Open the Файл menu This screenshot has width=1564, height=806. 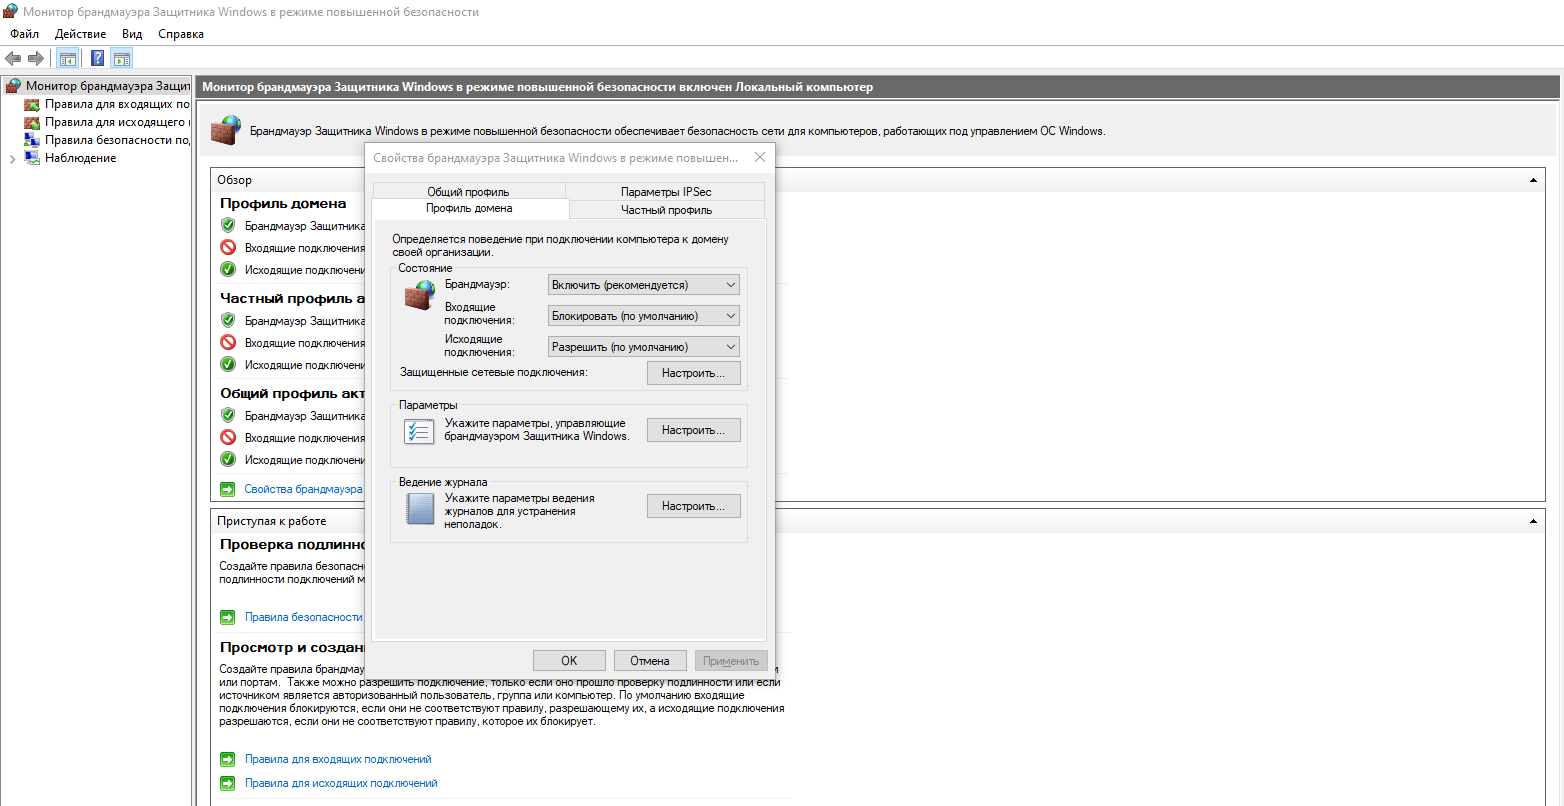(x=24, y=34)
